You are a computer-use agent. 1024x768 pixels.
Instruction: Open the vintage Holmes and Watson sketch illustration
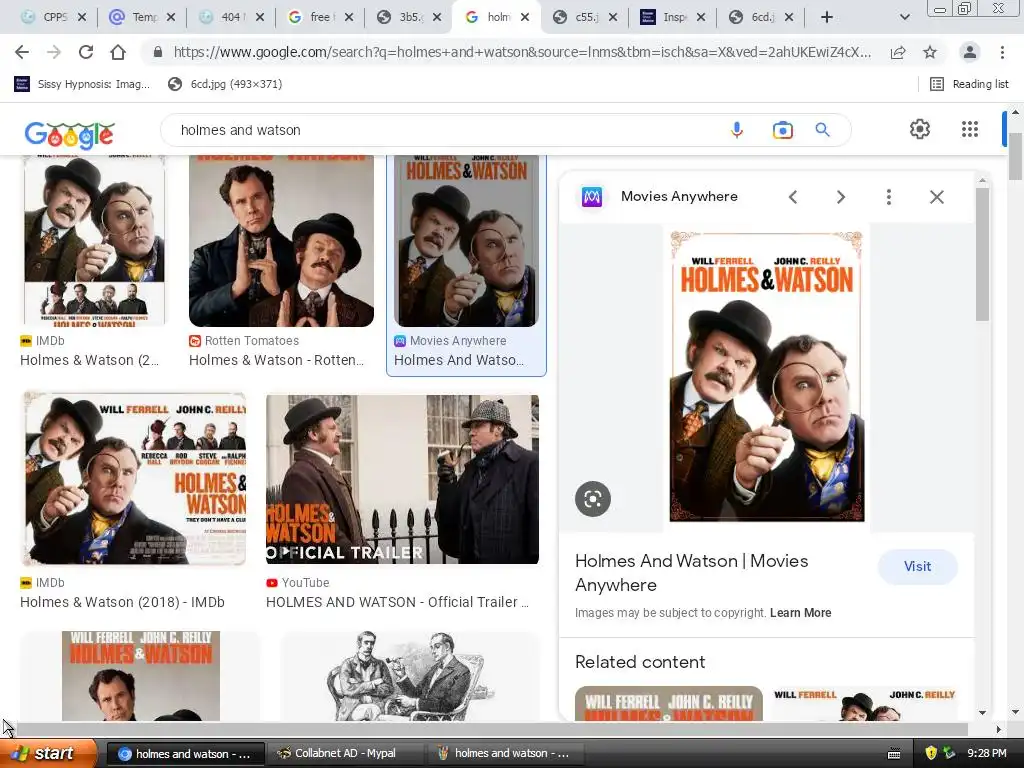click(410, 676)
